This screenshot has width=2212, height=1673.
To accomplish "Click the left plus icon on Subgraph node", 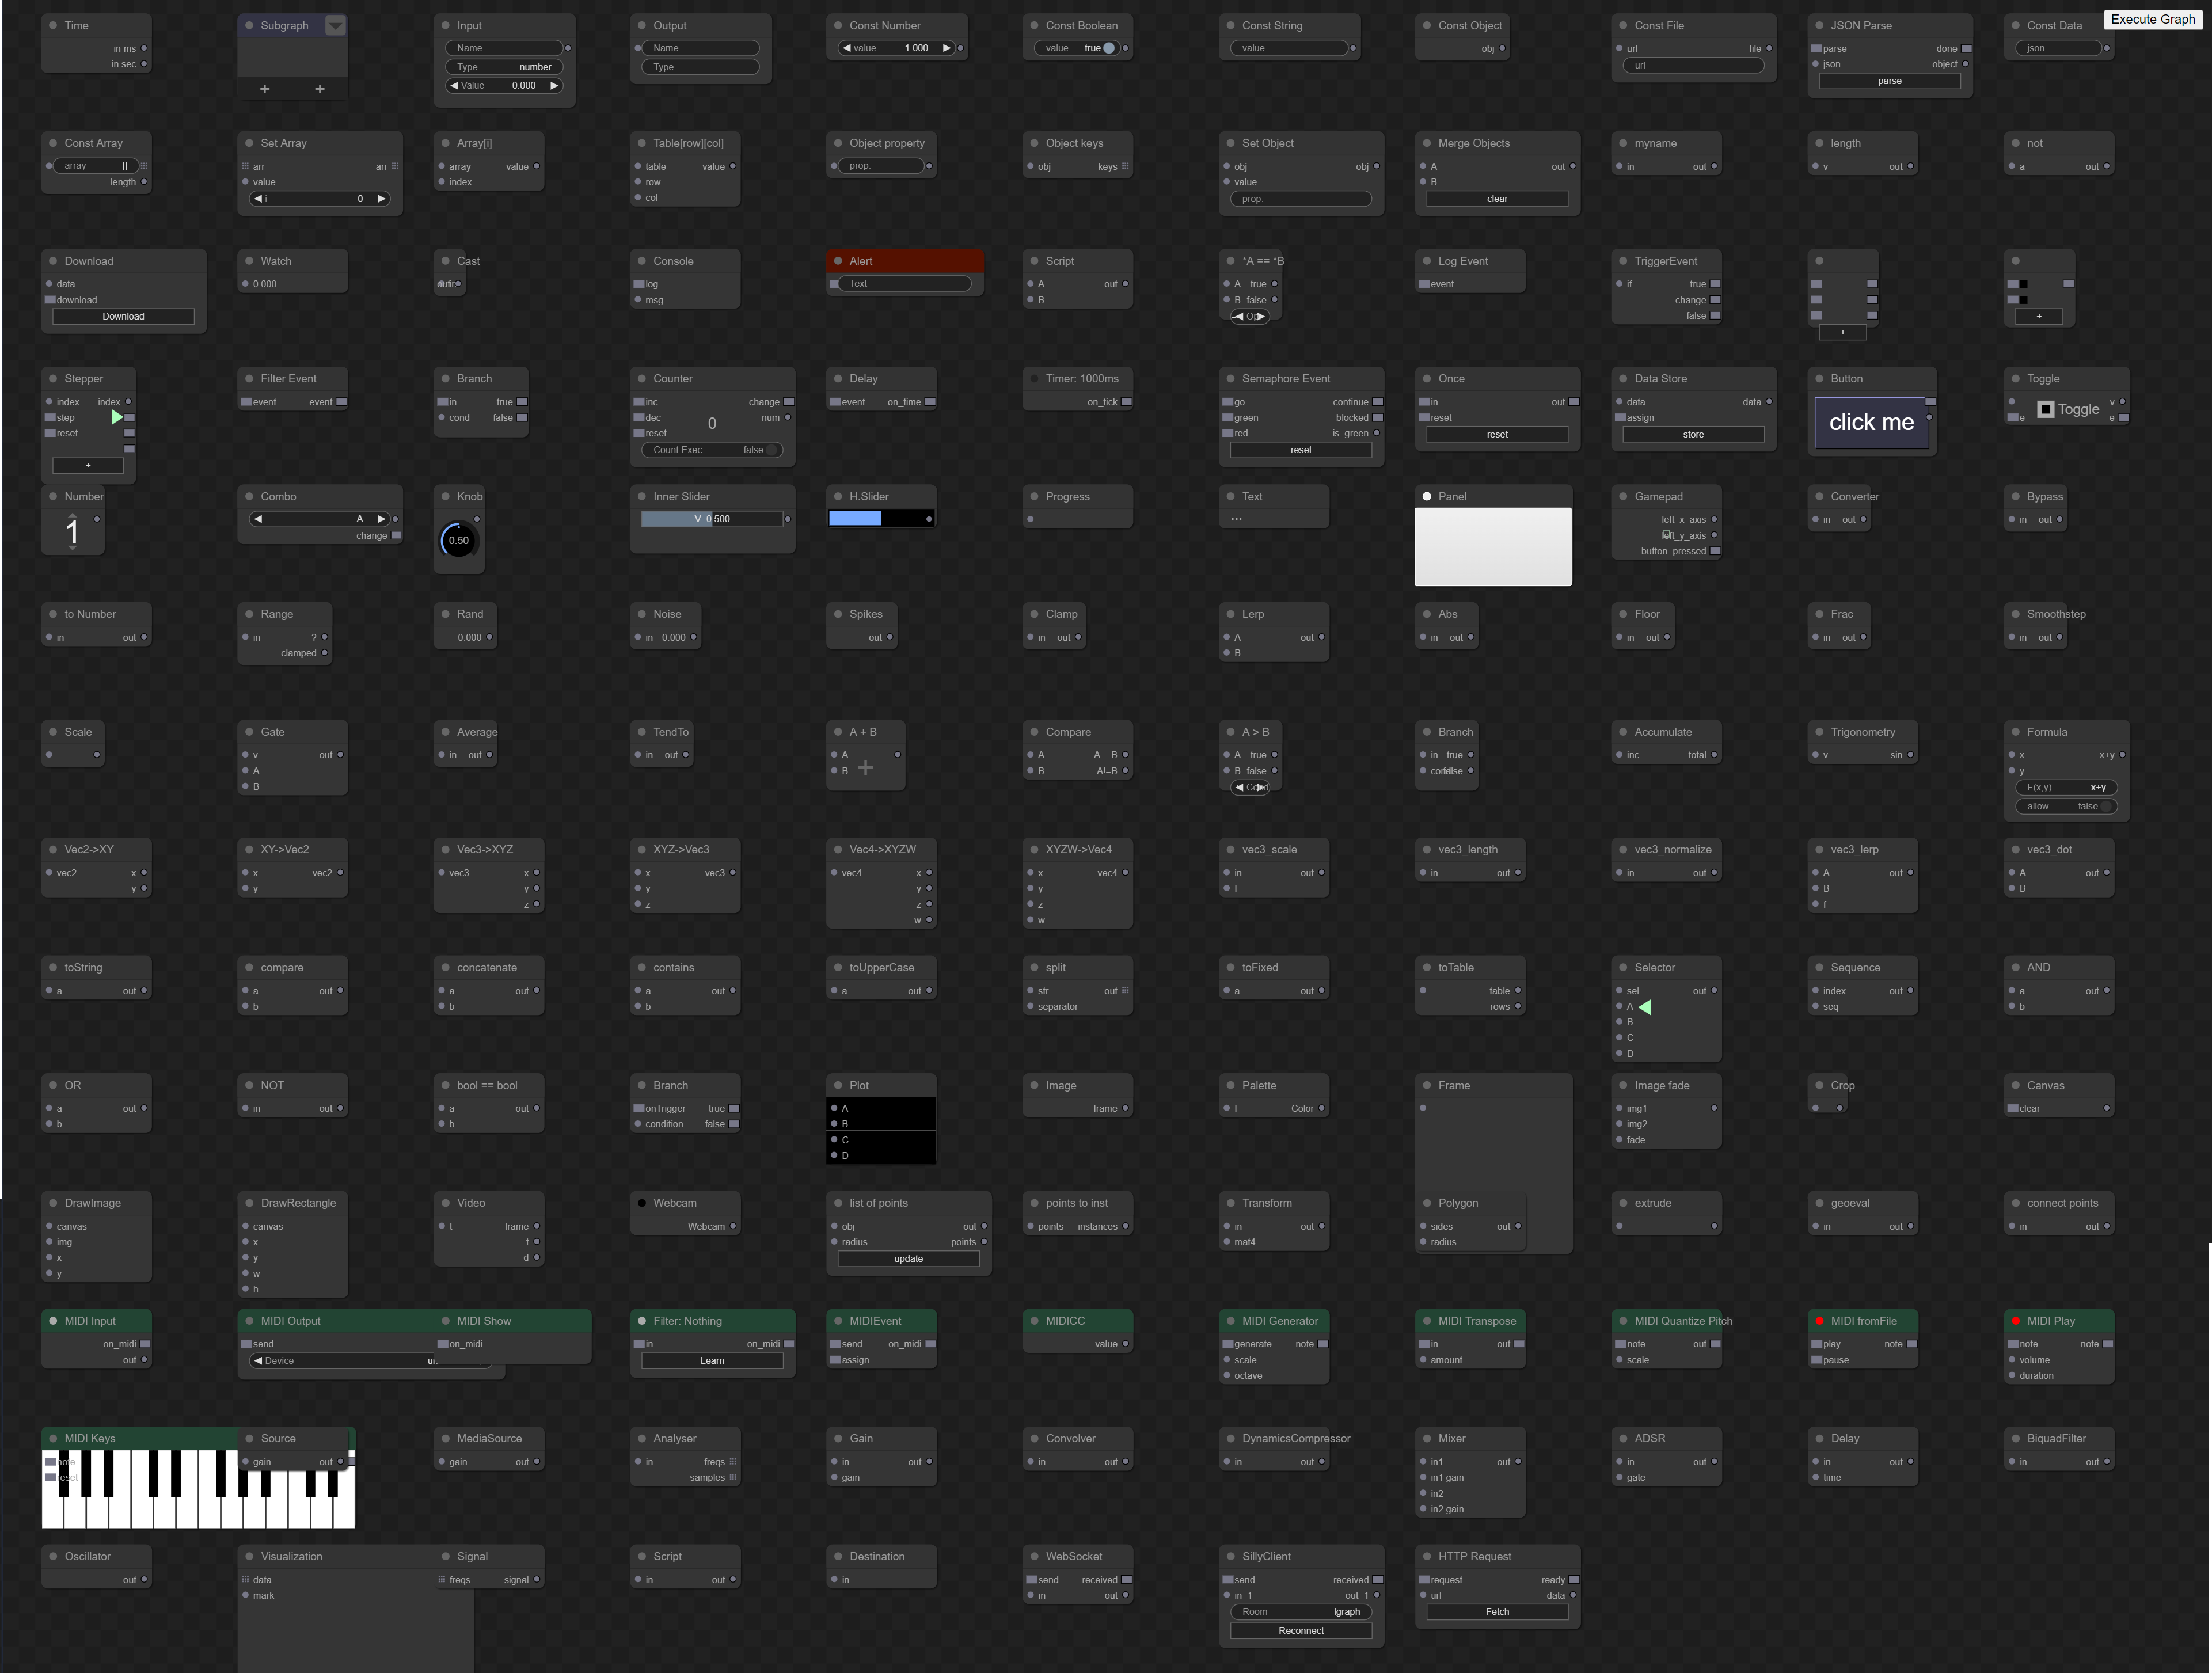I will pyautogui.click(x=264, y=89).
